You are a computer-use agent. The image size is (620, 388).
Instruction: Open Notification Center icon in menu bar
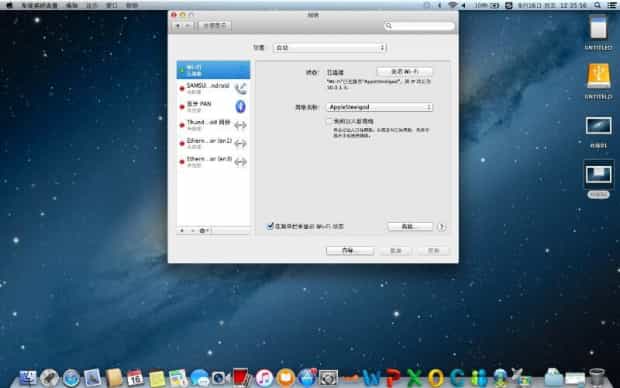(x=611, y=5)
